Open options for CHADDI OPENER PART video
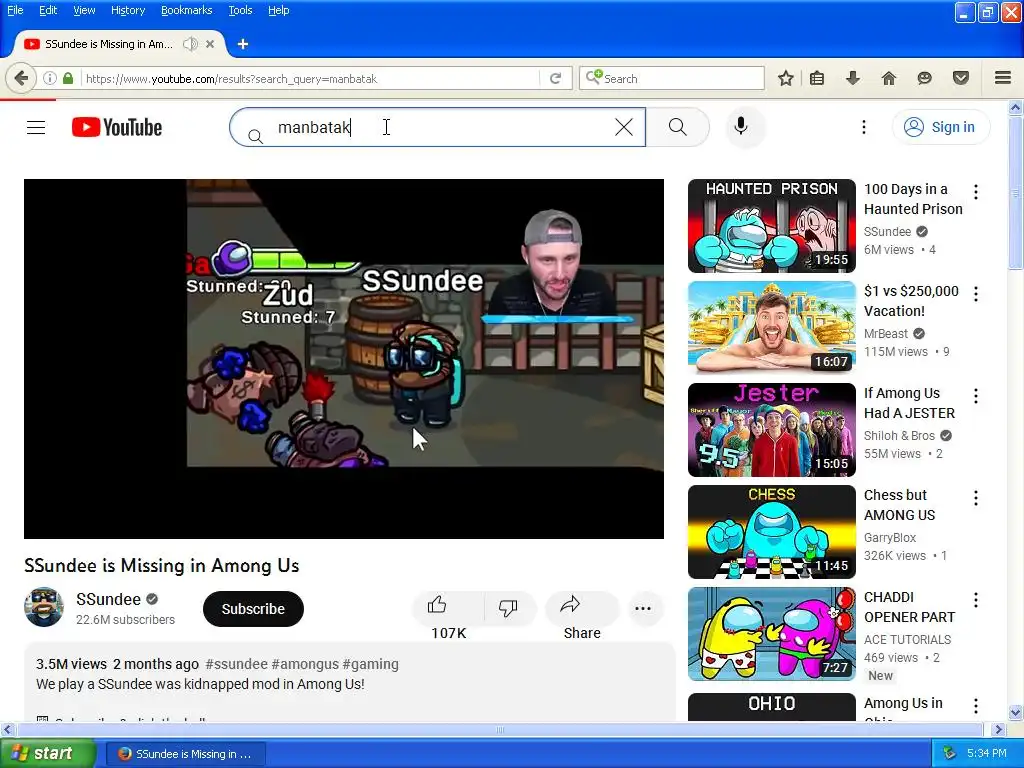Screen dimensions: 1024x768 (976, 600)
